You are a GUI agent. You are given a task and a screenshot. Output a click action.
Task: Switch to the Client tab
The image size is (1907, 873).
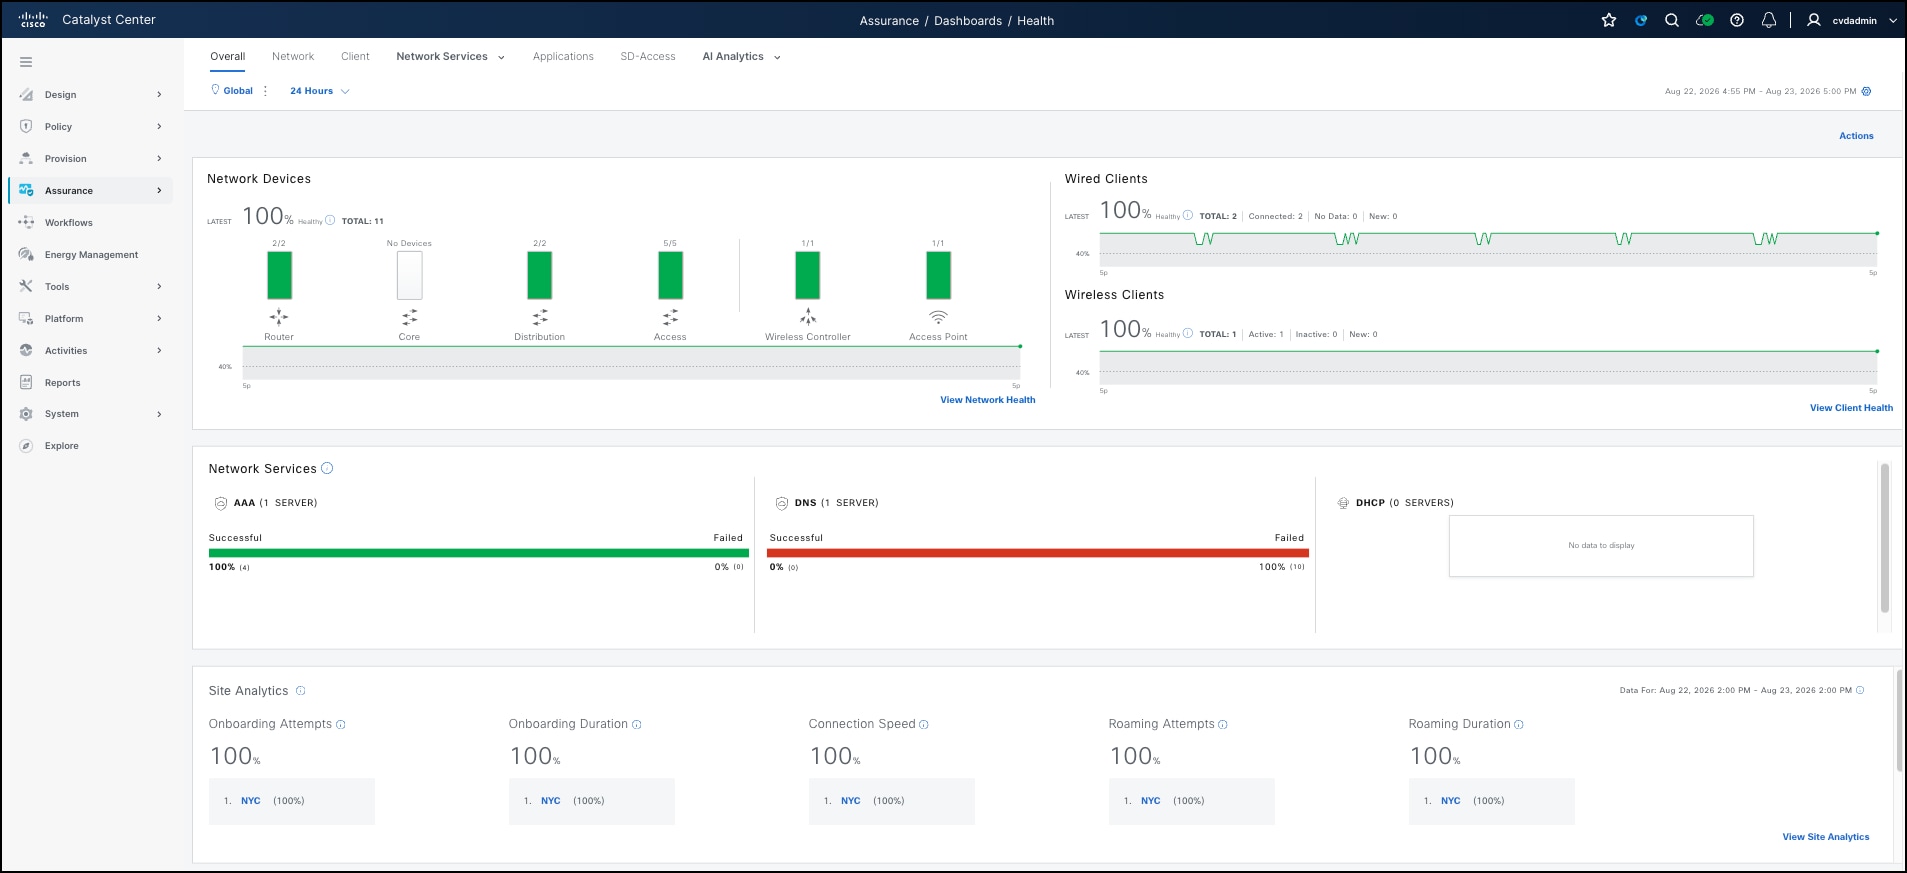tap(355, 57)
